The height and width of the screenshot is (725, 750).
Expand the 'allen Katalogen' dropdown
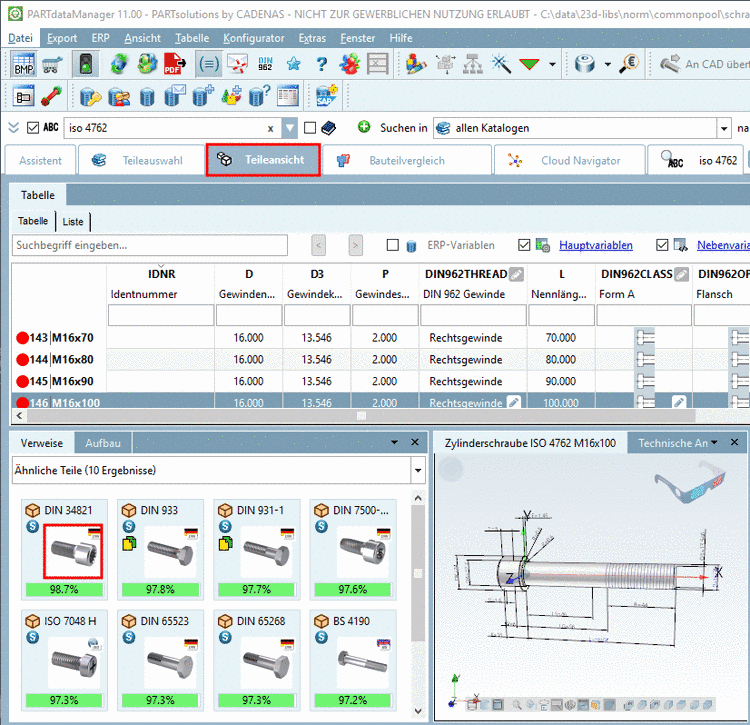tap(724, 128)
